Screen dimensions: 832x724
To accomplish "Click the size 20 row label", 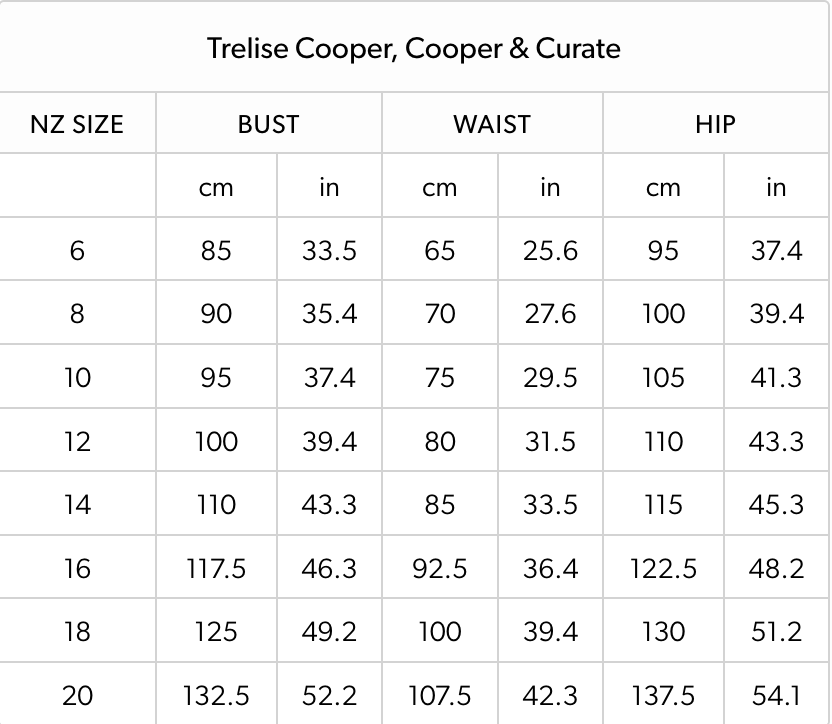I will tap(77, 696).
